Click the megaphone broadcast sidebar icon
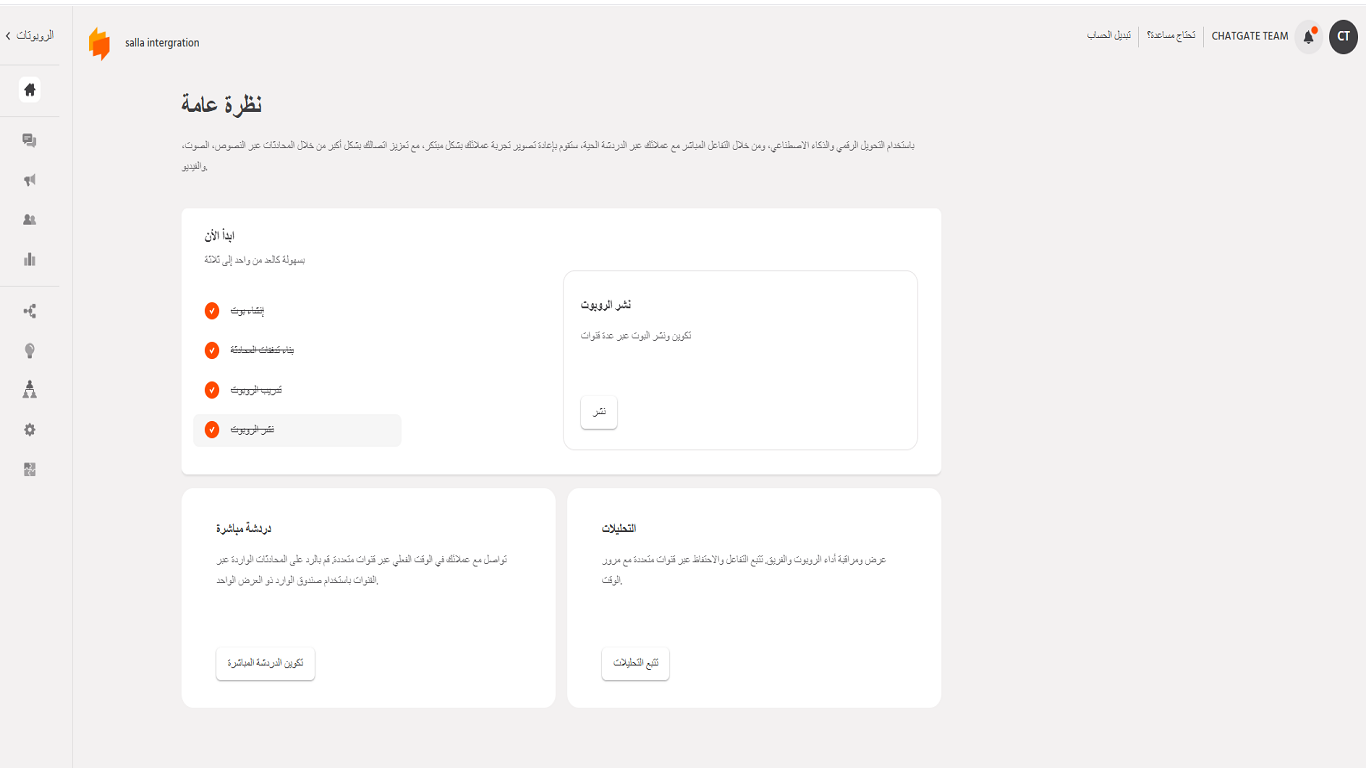The image size is (1366, 768). point(30,180)
